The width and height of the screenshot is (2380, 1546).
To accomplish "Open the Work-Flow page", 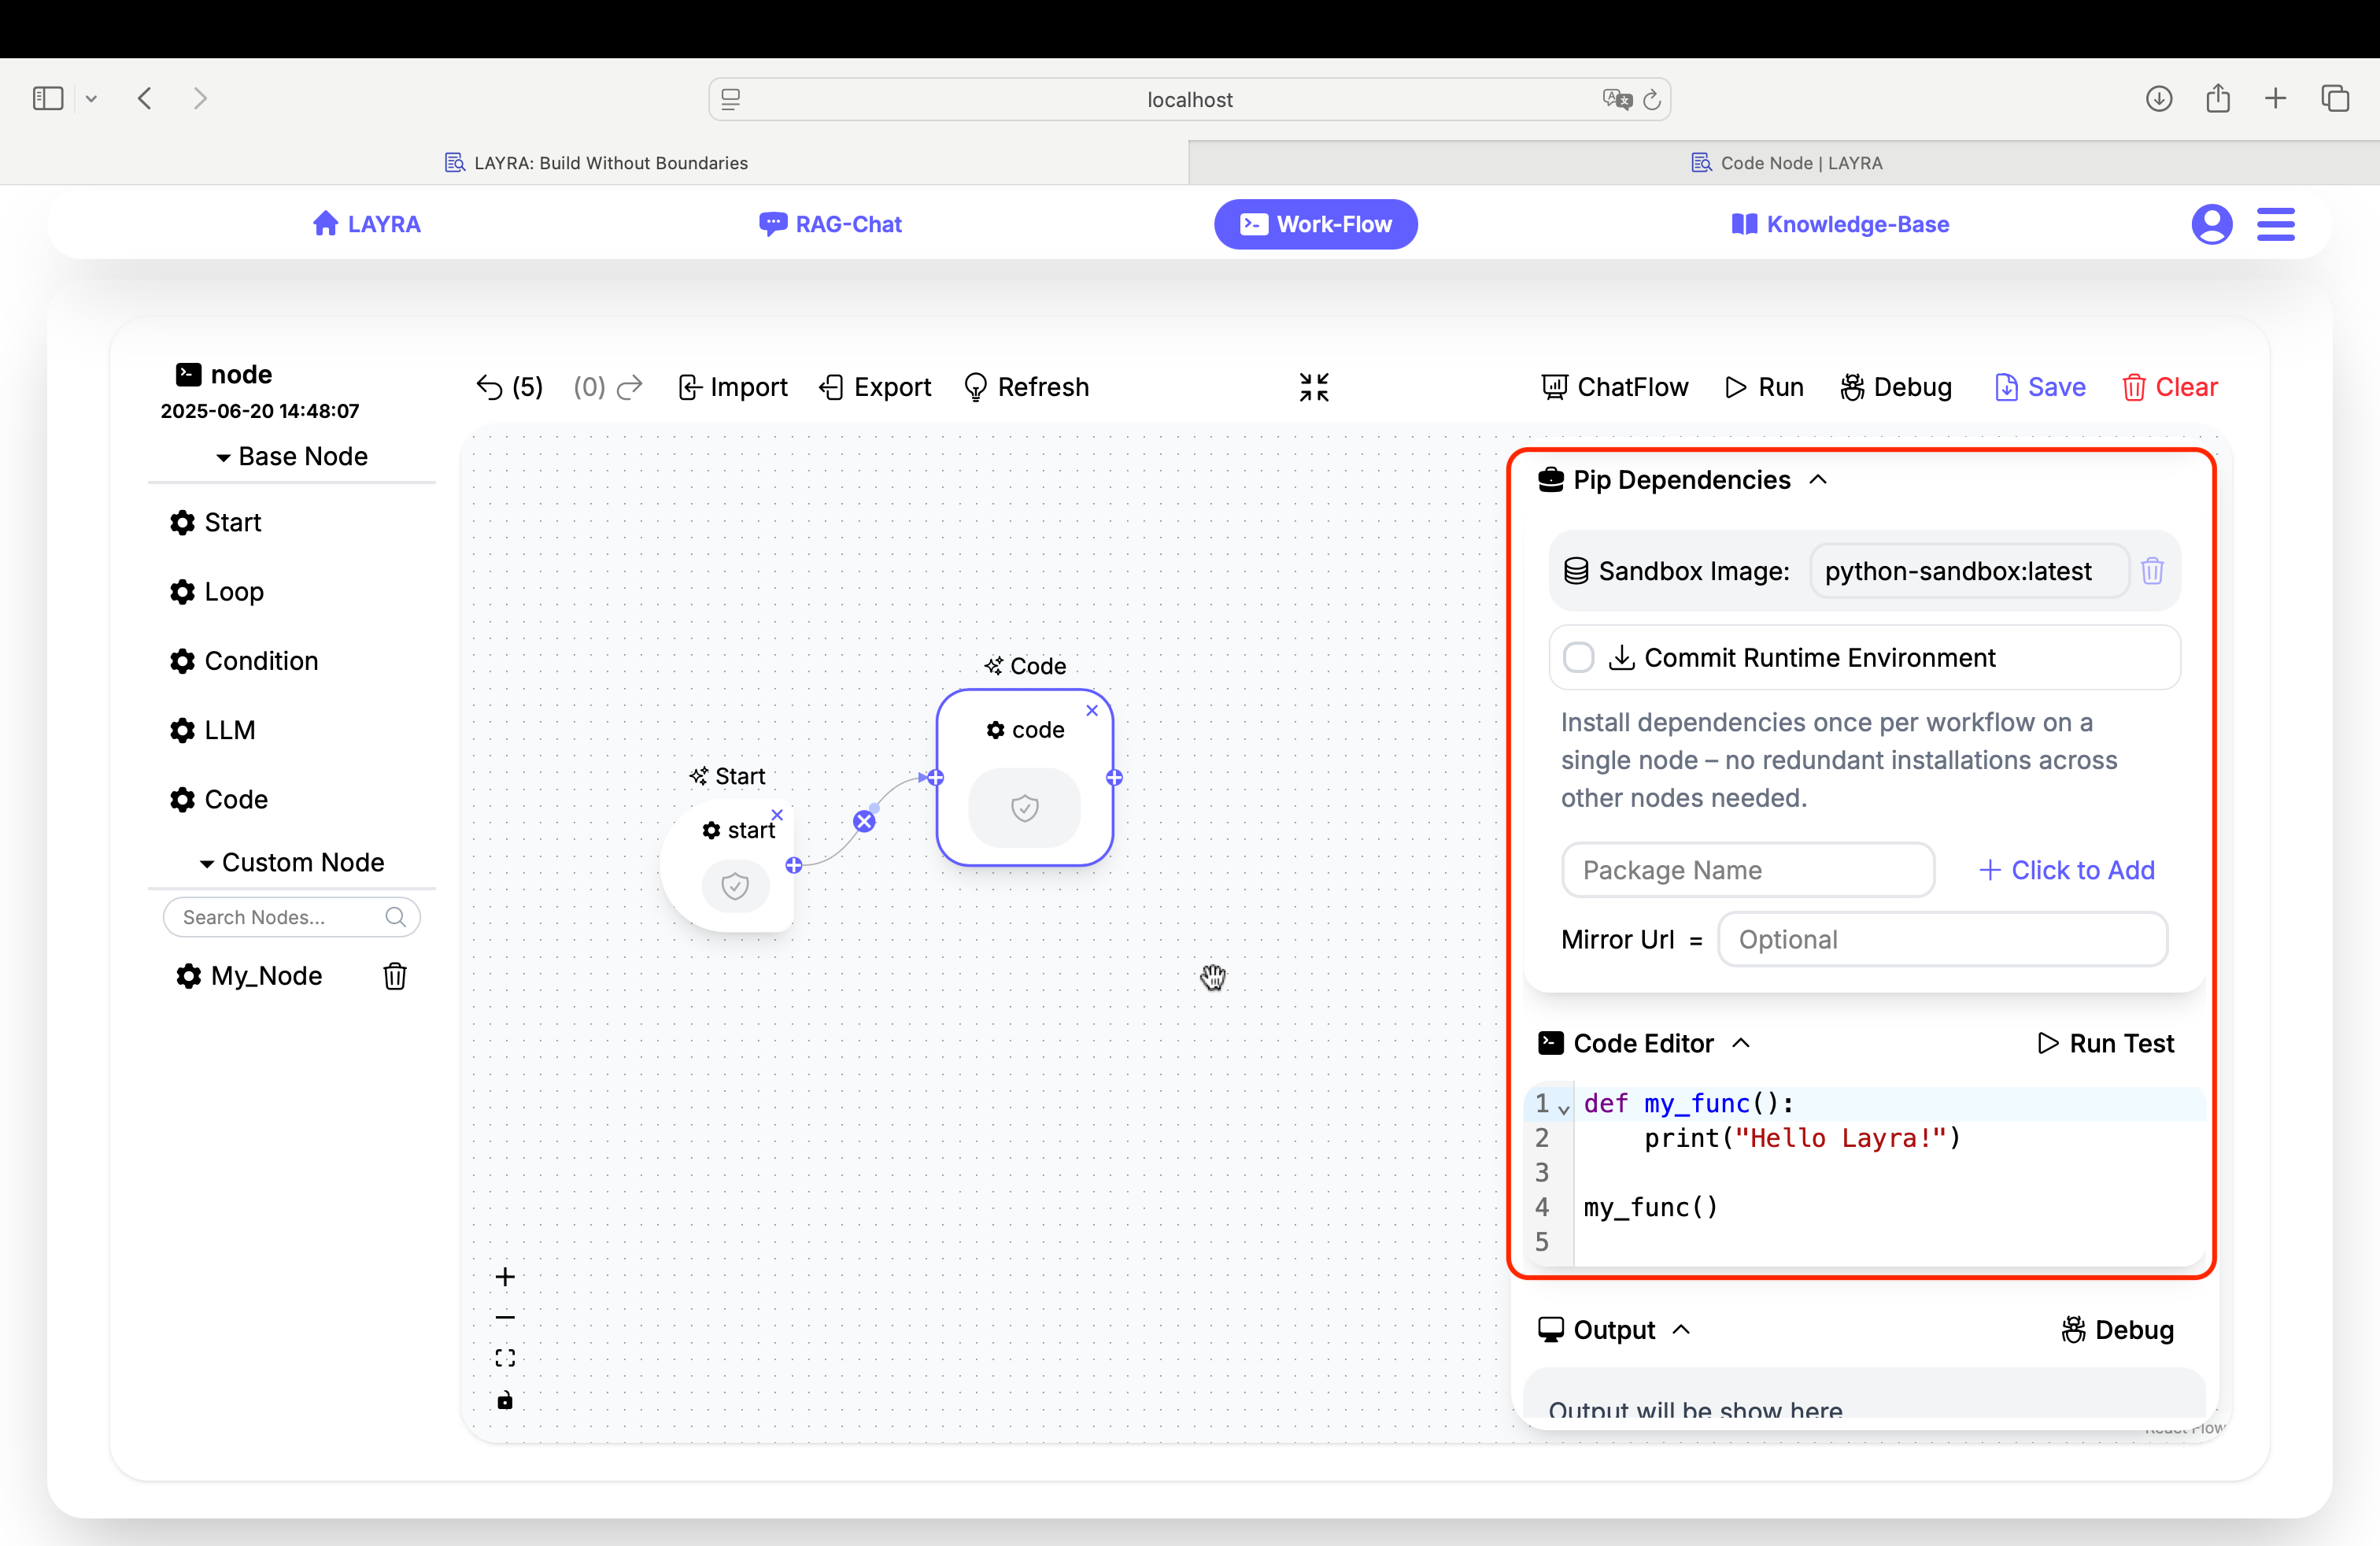I will pos(1315,224).
